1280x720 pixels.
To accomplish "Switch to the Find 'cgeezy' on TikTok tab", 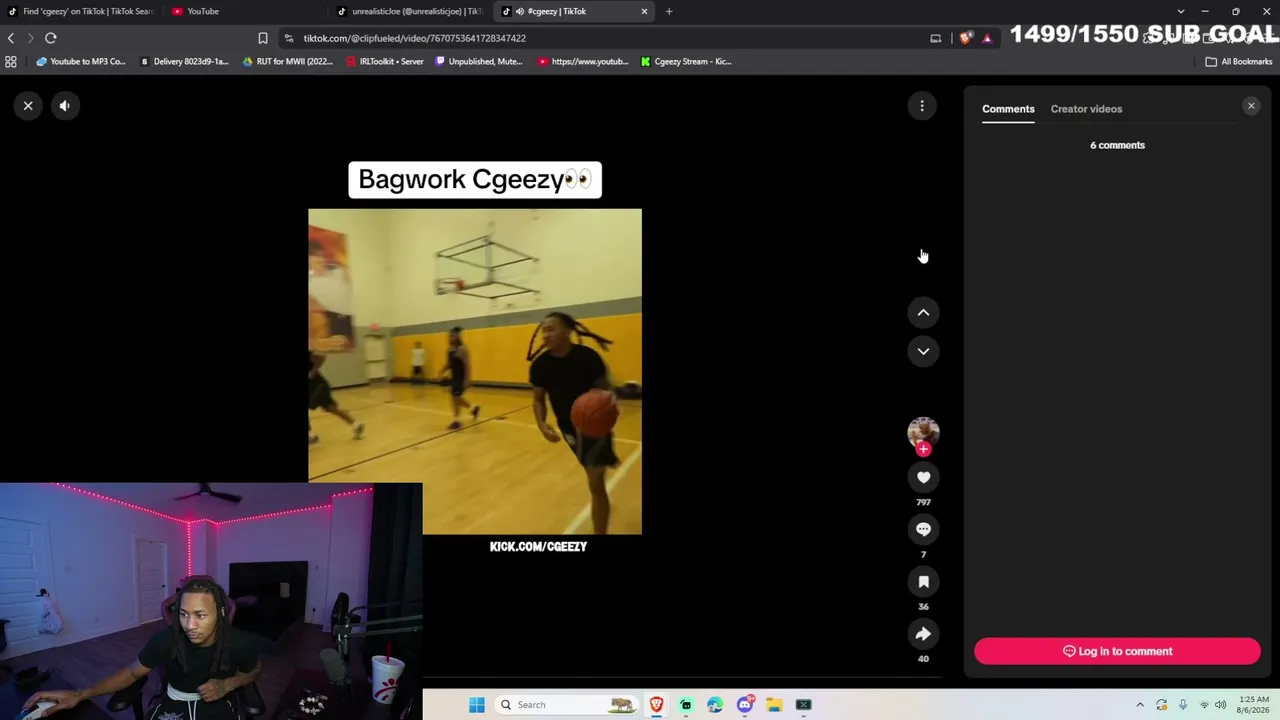I will 82,11.
